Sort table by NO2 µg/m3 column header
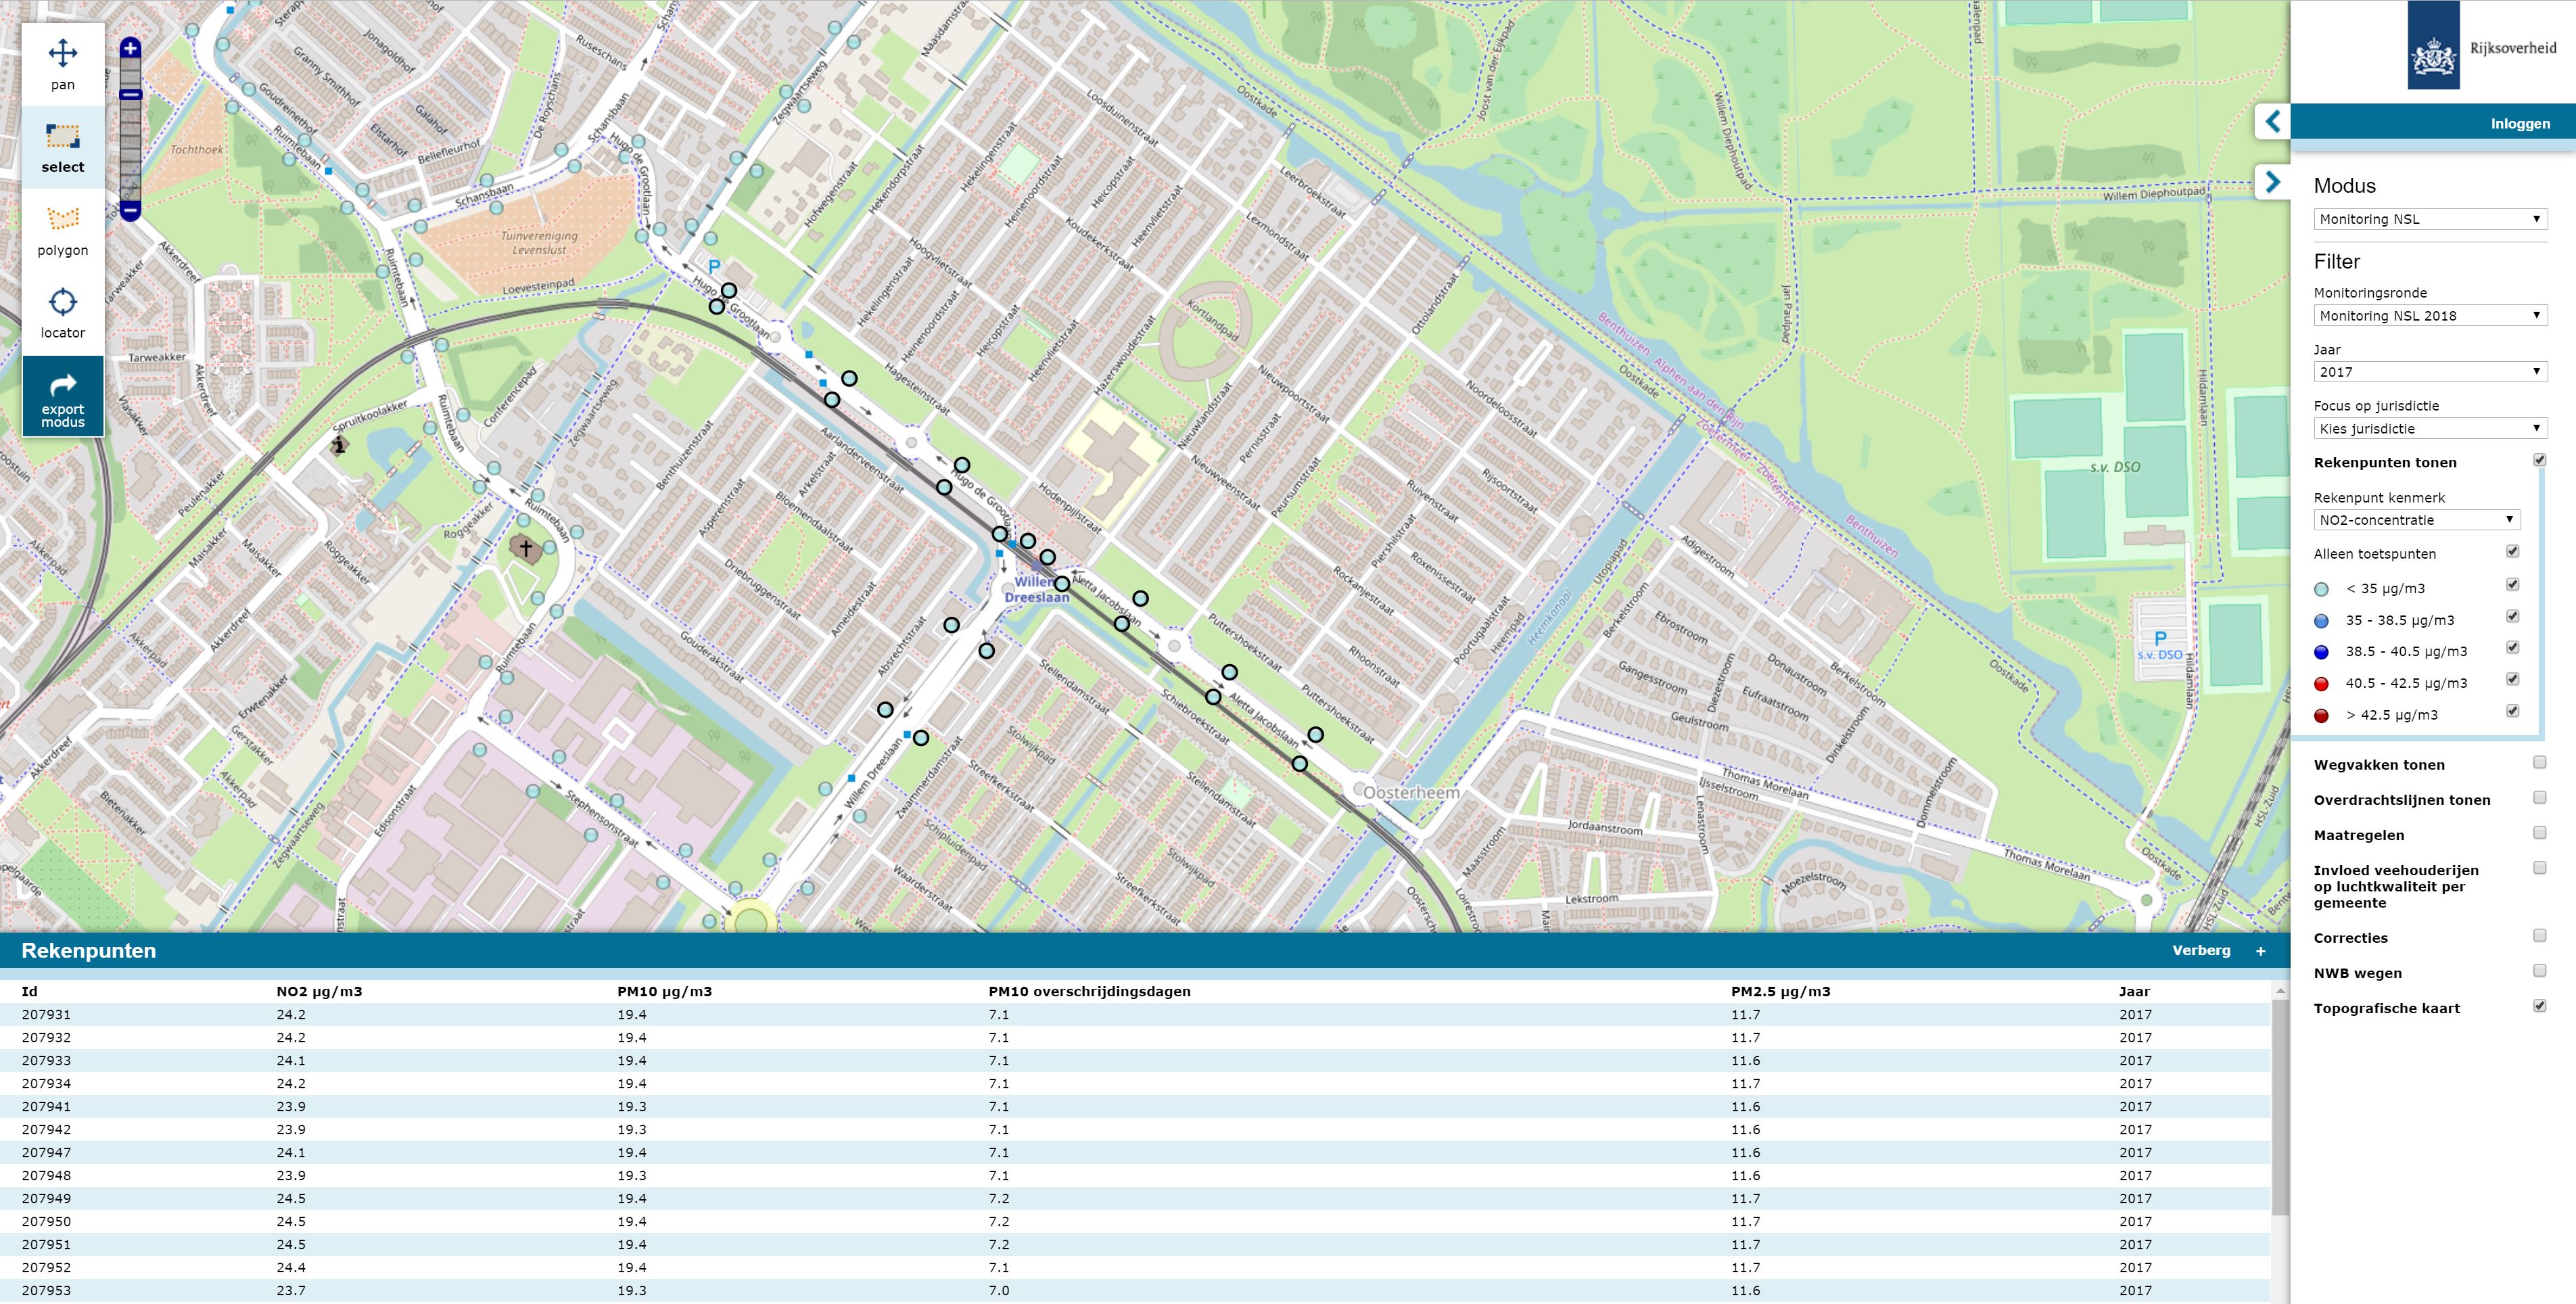2576x1304 pixels. 319,992
